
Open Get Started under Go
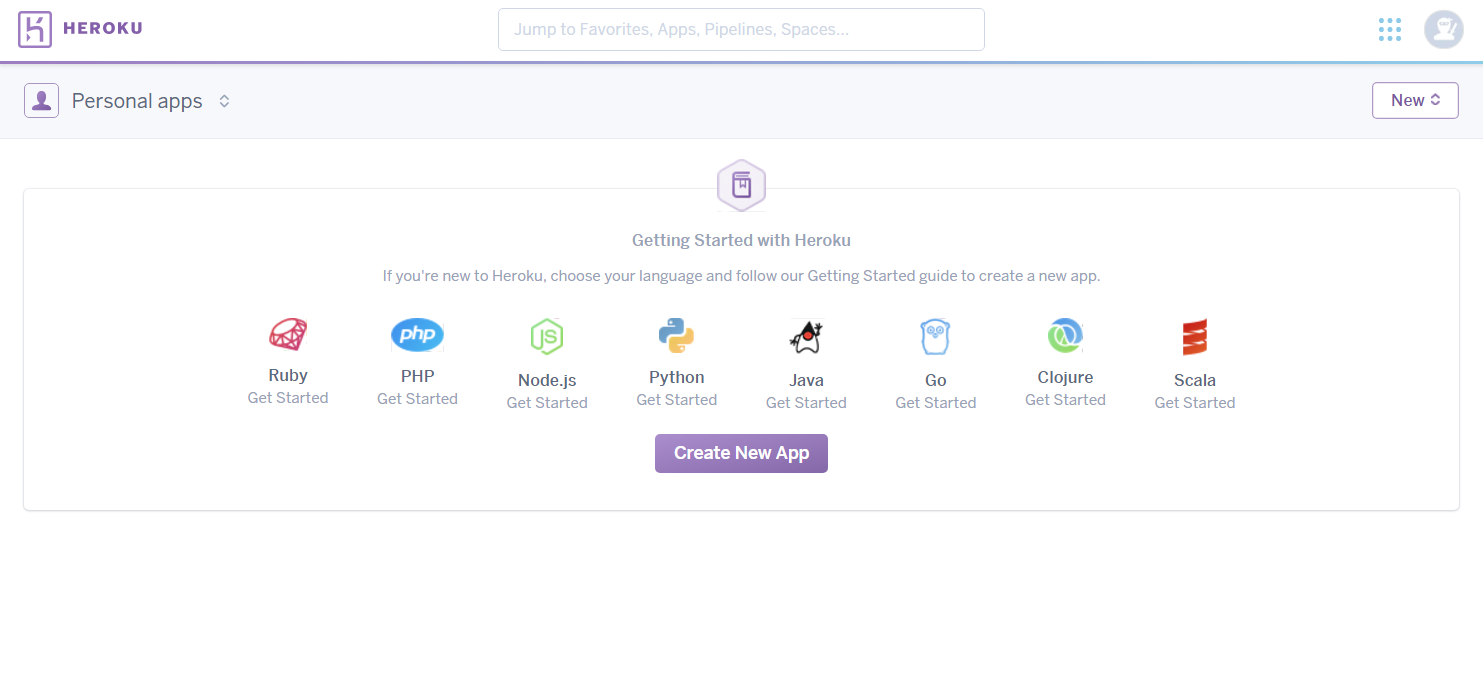tap(935, 403)
